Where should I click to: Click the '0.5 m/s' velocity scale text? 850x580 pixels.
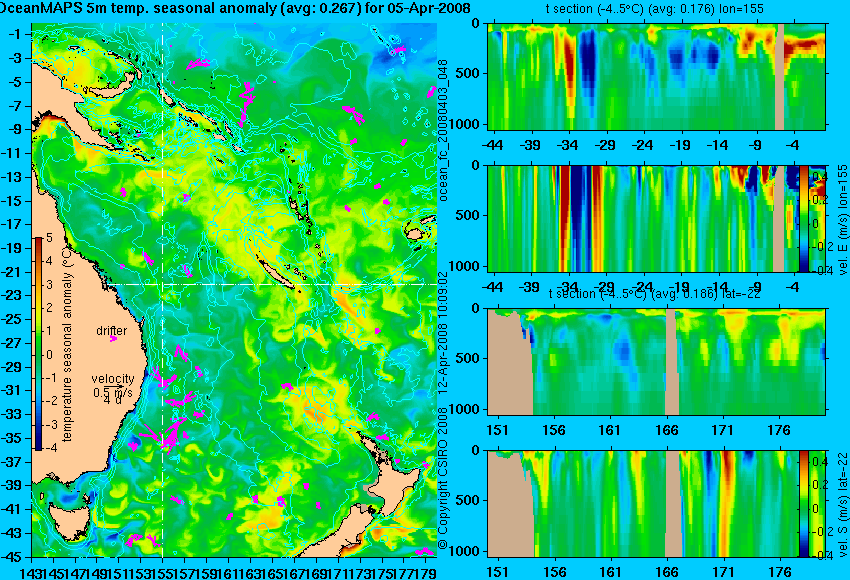(x=113, y=392)
